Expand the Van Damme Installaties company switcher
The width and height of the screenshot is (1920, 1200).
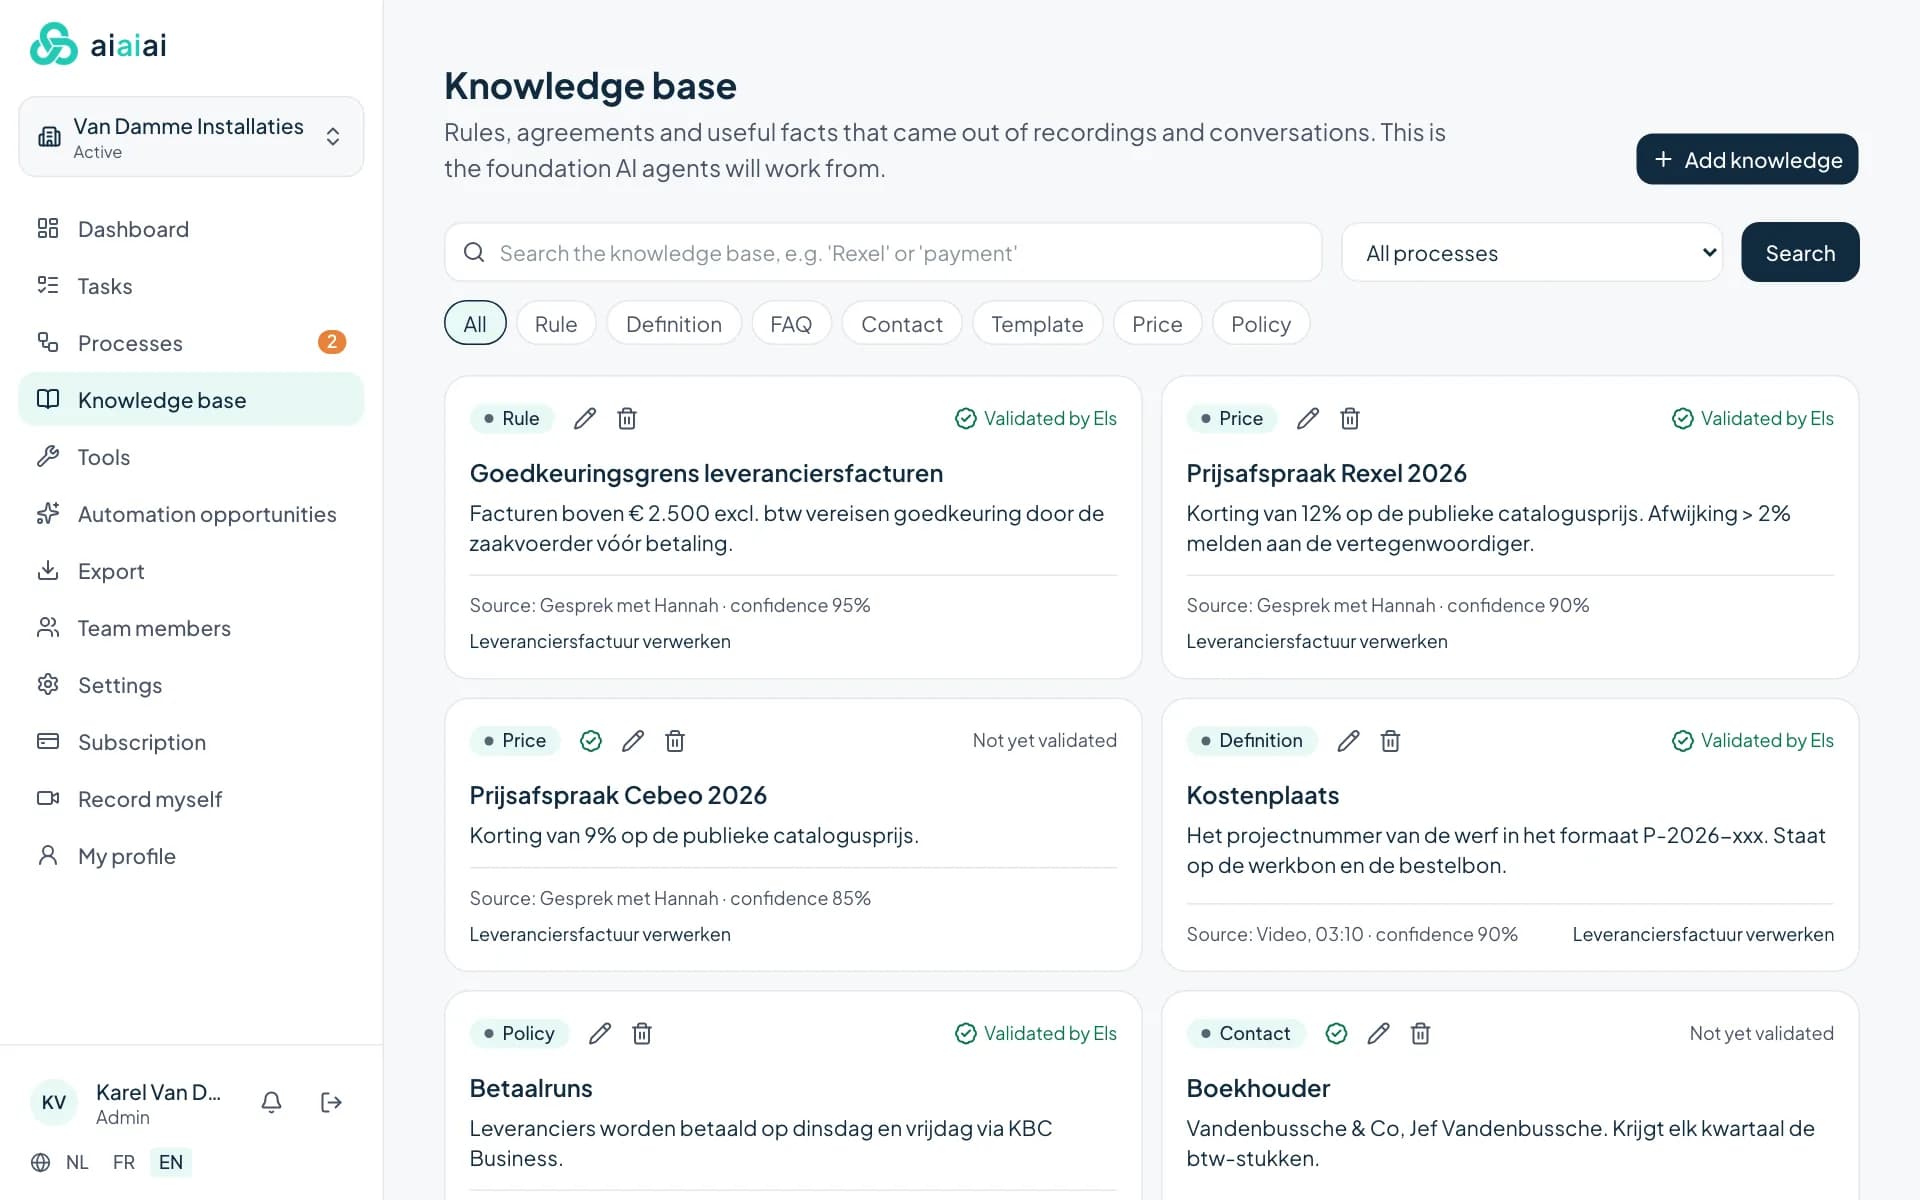(x=191, y=137)
